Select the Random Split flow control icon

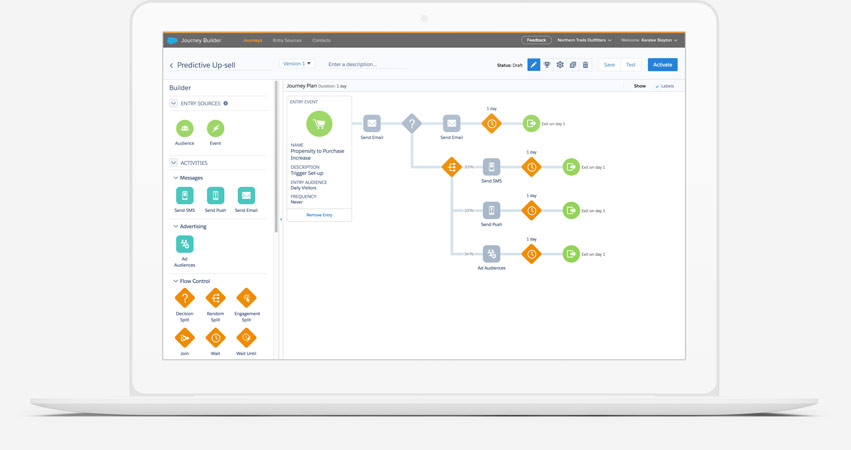coord(215,298)
